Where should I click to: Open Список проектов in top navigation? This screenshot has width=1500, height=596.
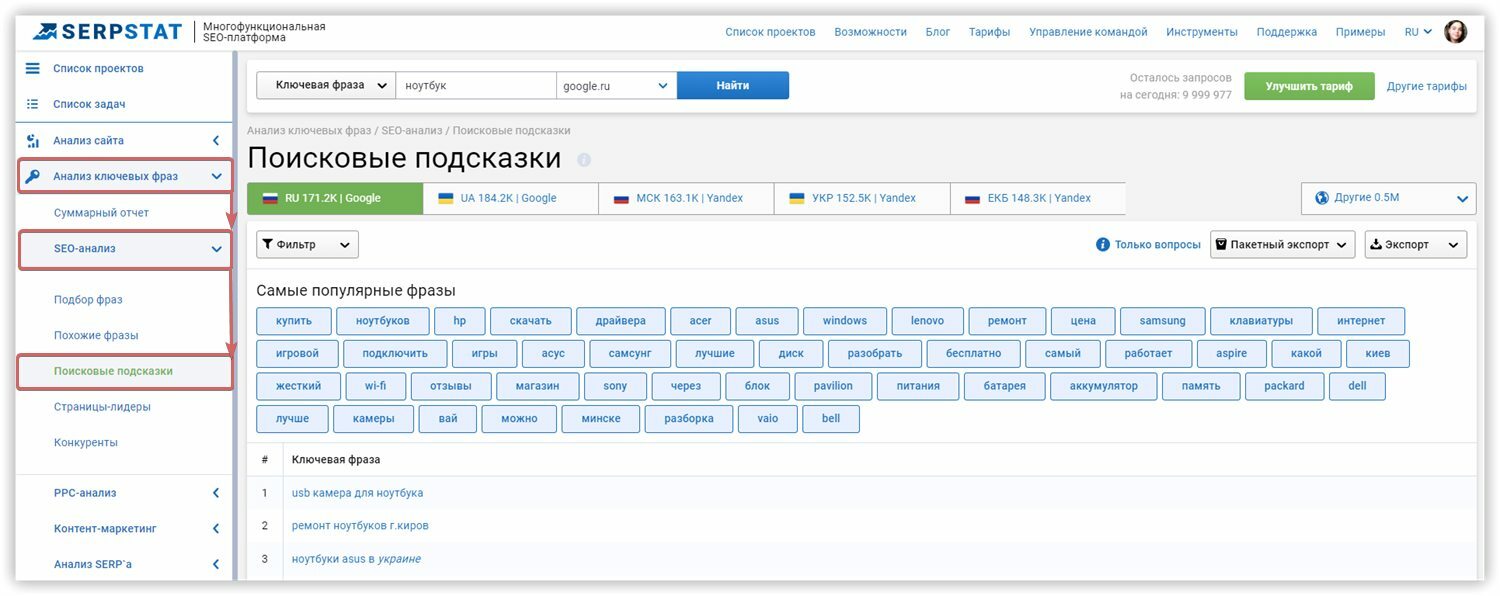tap(770, 32)
